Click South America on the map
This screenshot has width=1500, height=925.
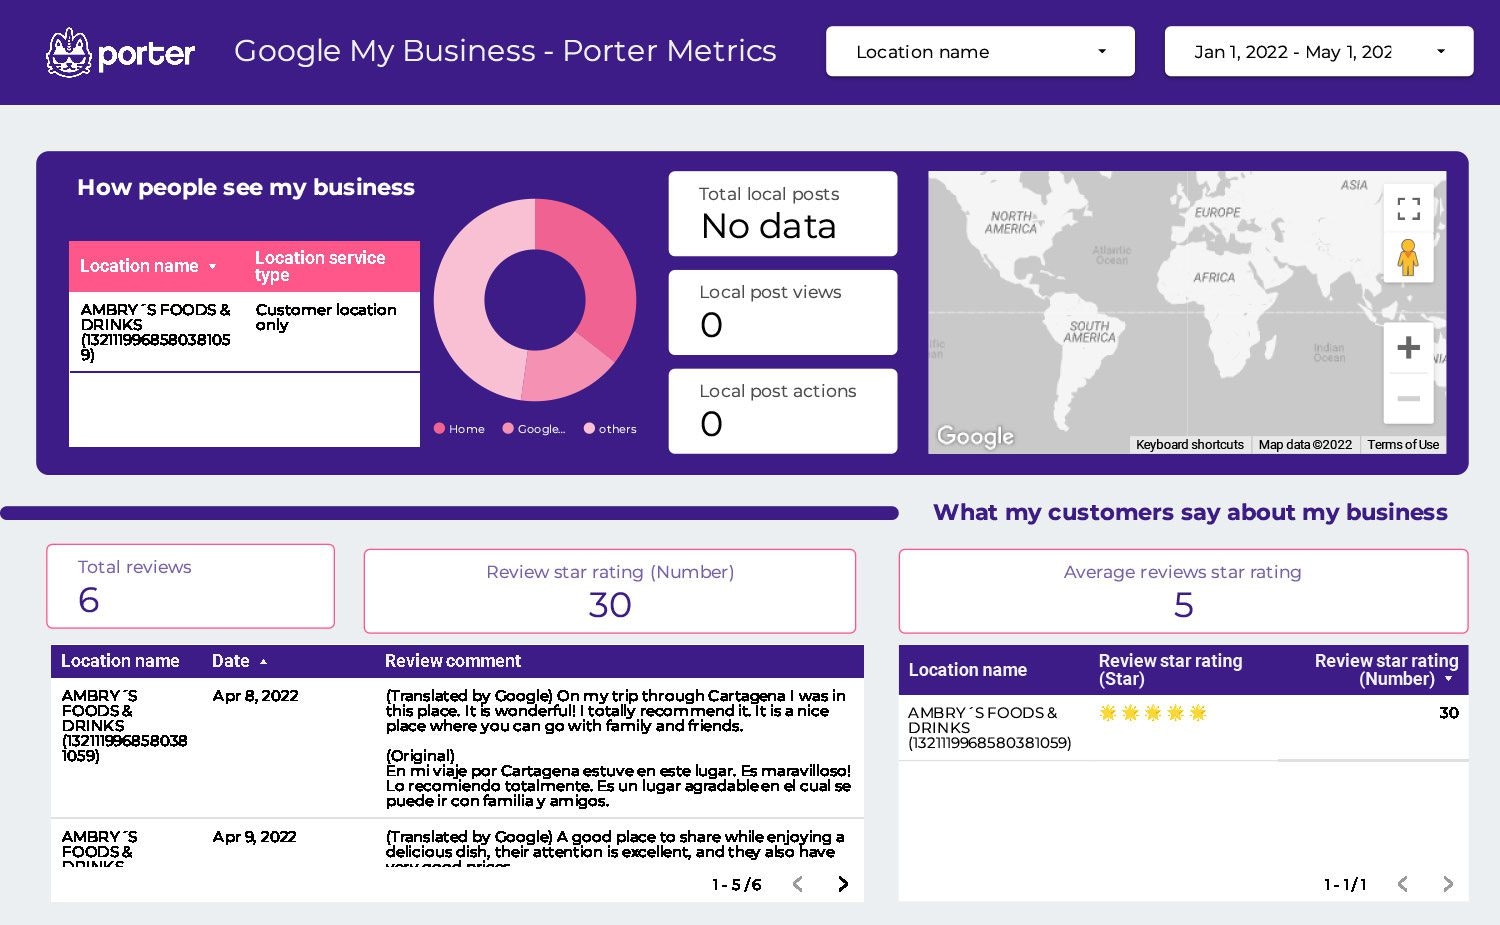1089,332
